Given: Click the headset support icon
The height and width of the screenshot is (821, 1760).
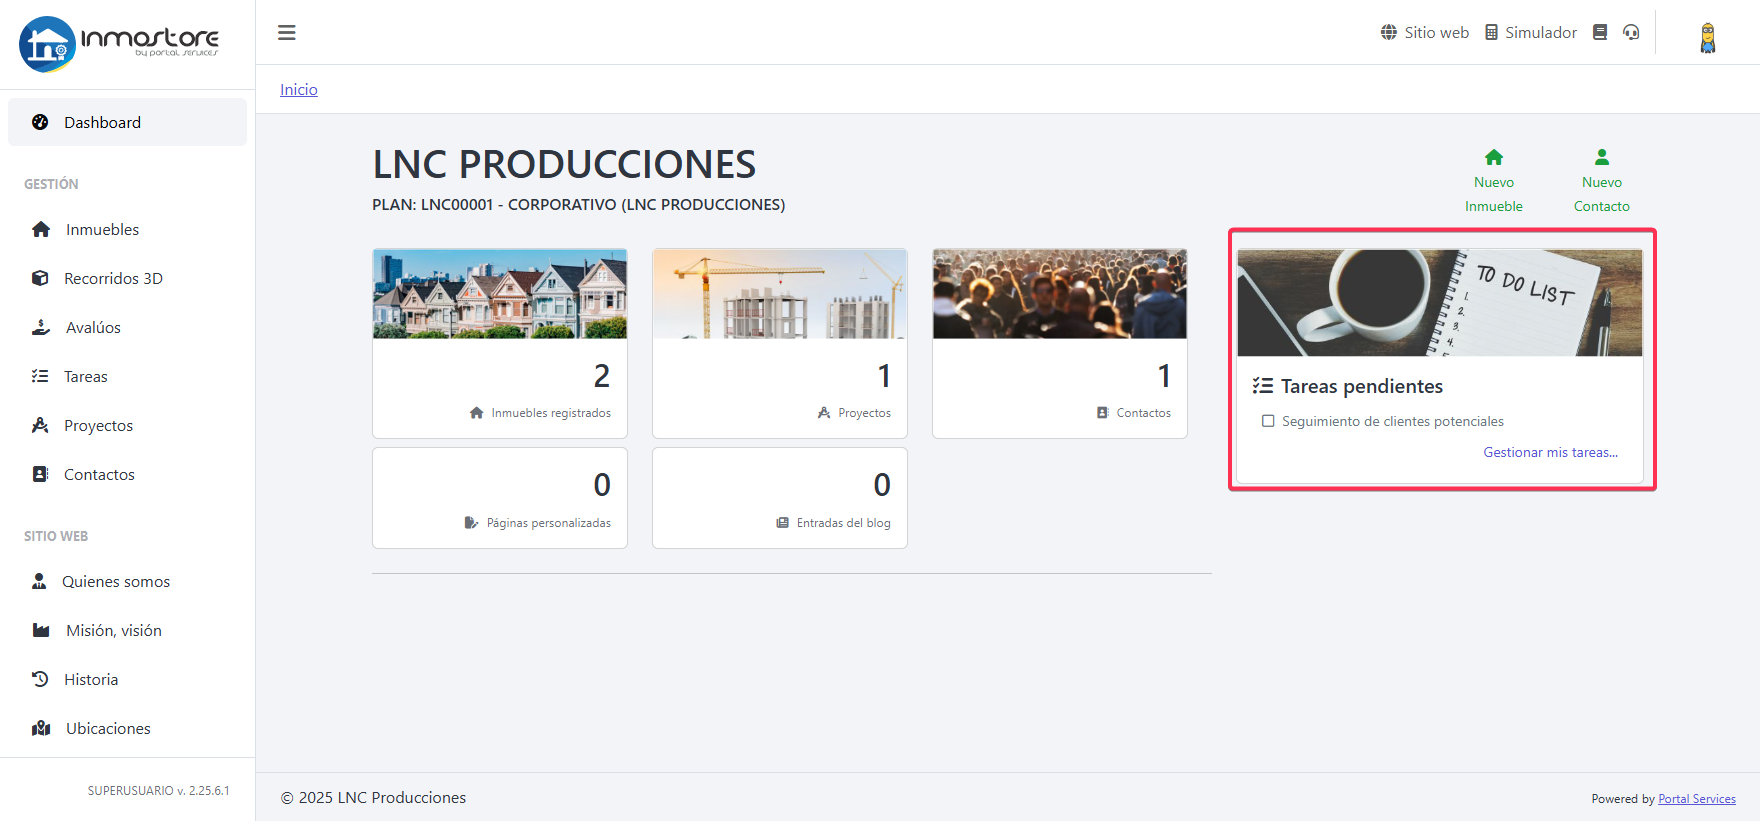Looking at the screenshot, I should pos(1631,32).
